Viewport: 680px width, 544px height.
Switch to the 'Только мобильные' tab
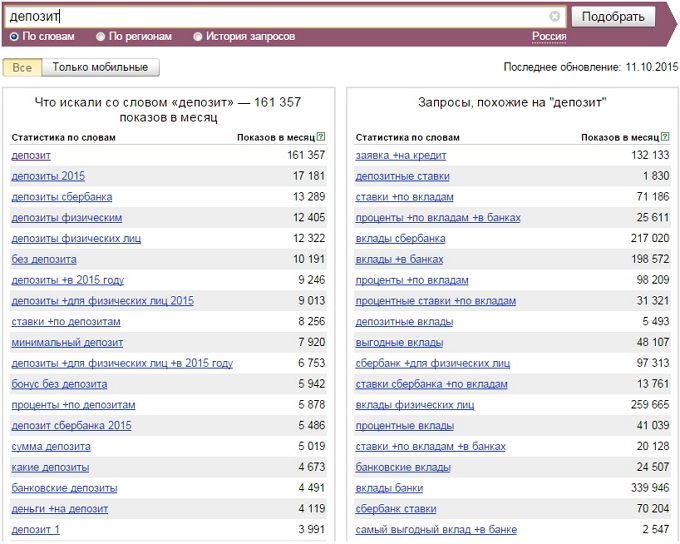click(100, 68)
